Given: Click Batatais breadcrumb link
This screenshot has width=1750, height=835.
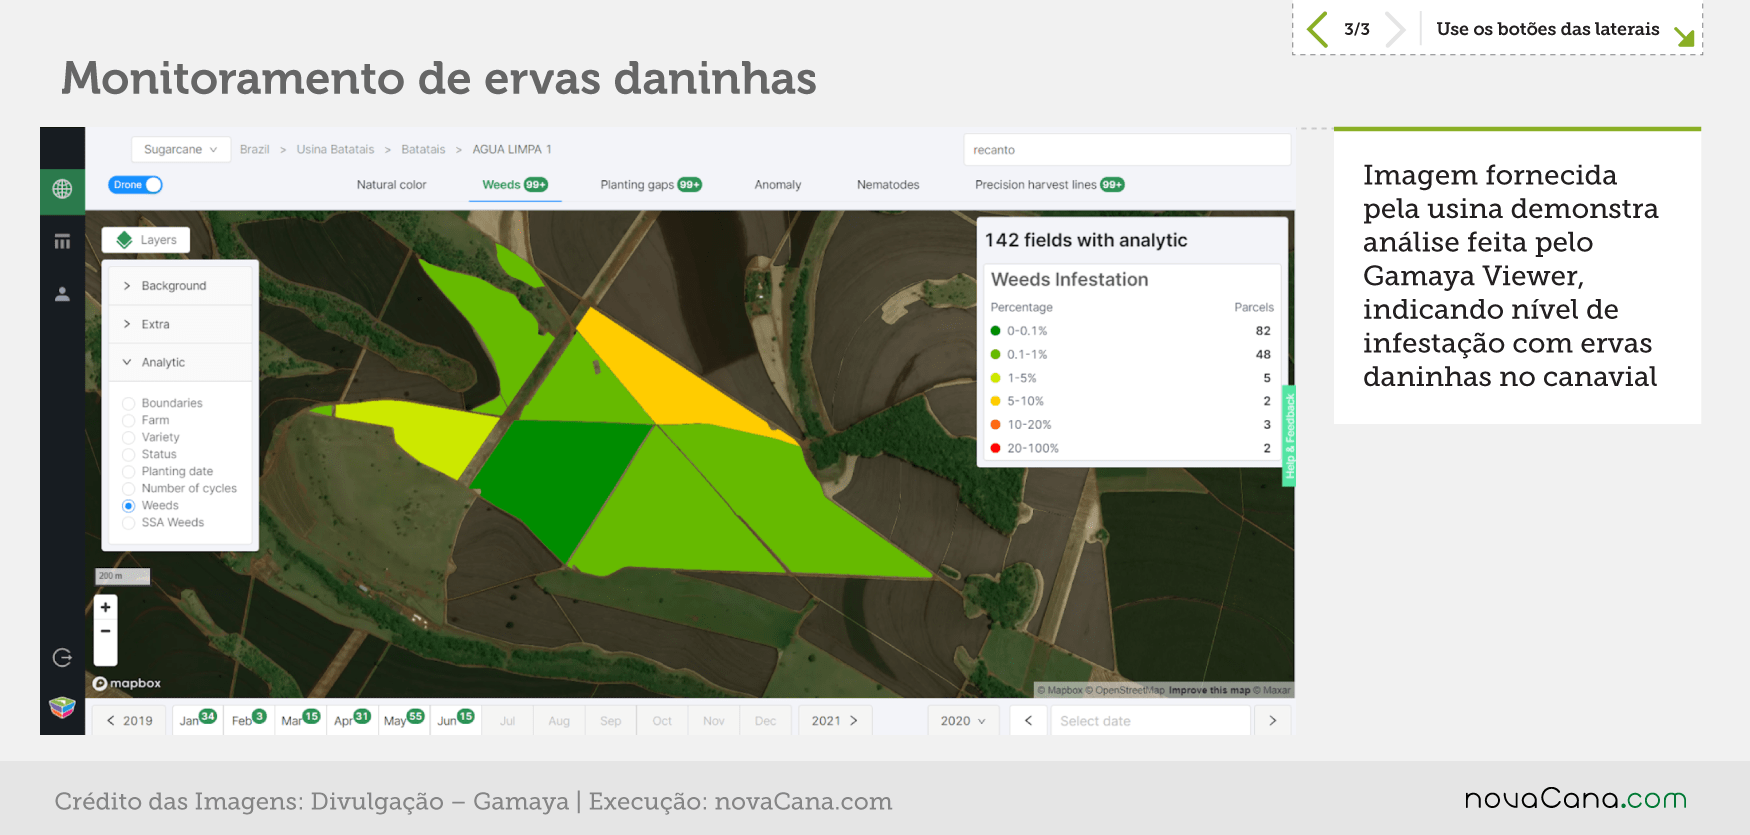Looking at the screenshot, I should click(x=423, y=149).
